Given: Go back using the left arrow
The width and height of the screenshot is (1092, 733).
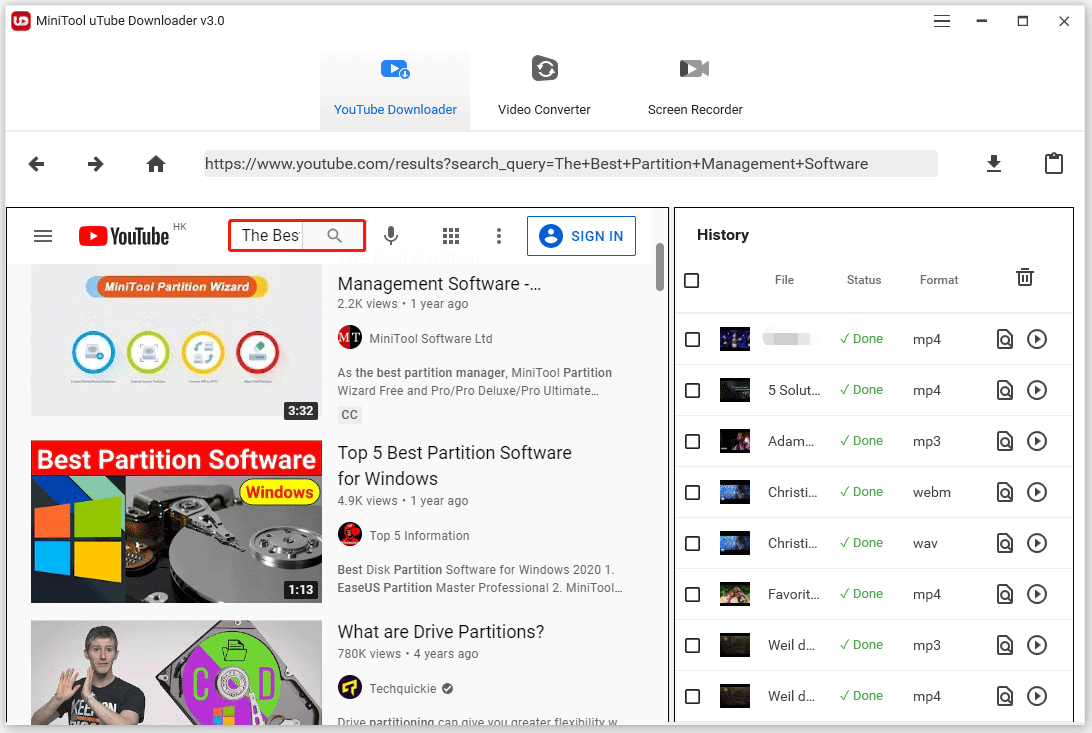Looking at the screenshot, I should click(x=36, y=164).
